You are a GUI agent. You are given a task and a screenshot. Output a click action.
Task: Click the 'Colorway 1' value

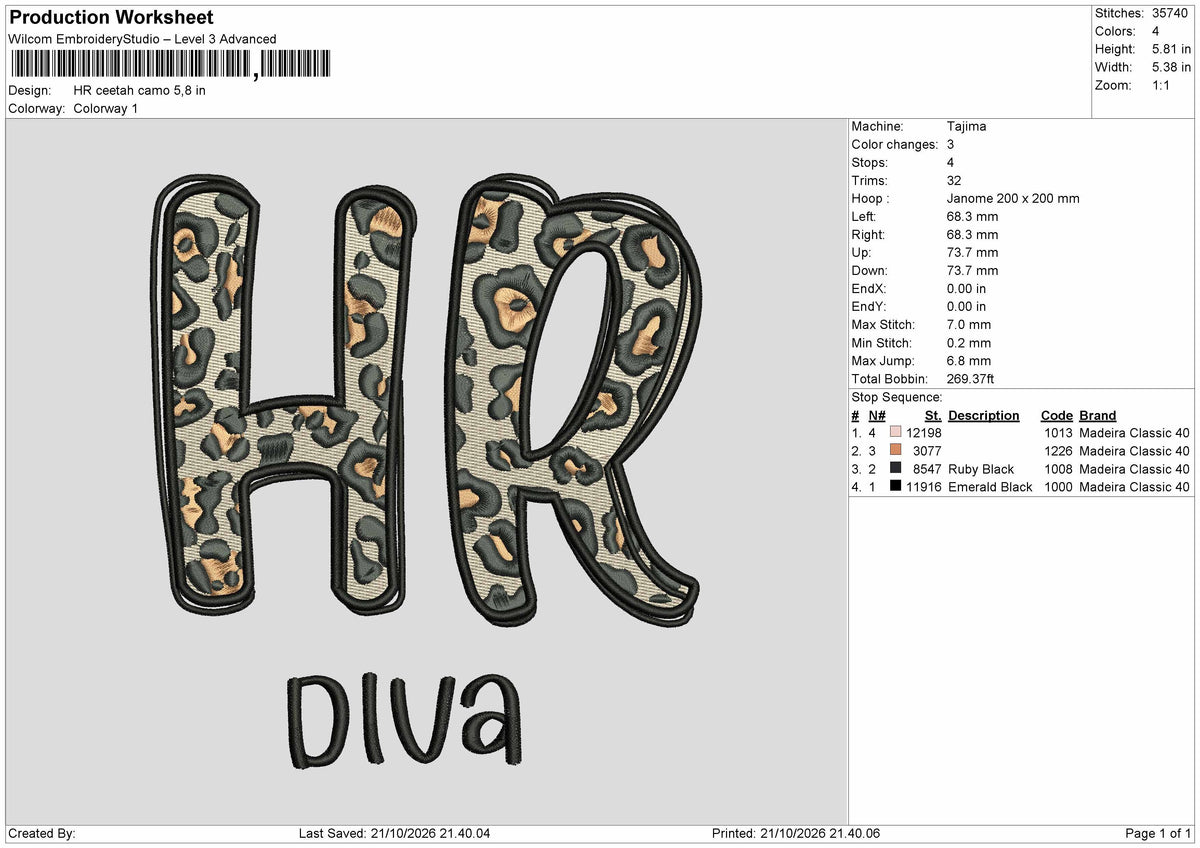(106, 108)
